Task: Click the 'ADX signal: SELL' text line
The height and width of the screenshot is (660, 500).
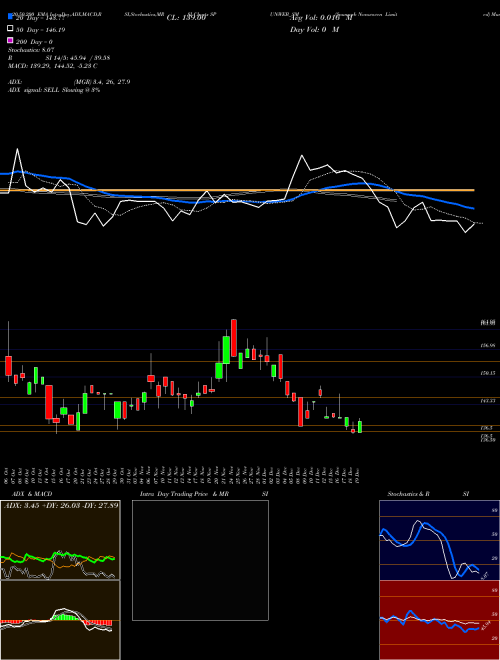Action: [54, 90]
